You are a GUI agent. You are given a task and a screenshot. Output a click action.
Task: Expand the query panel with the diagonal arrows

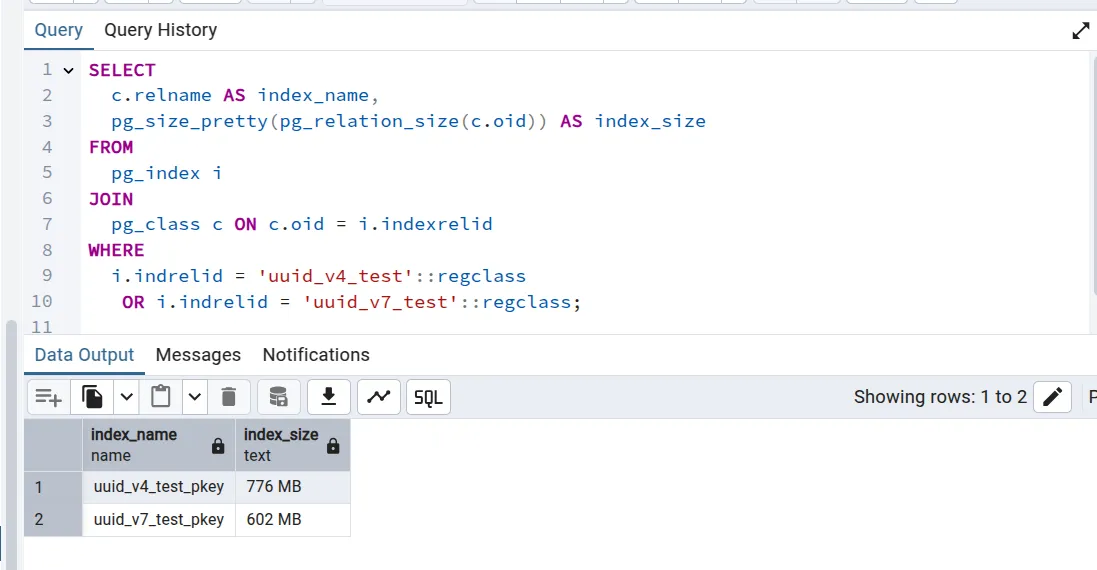[x=1081, y=31]
